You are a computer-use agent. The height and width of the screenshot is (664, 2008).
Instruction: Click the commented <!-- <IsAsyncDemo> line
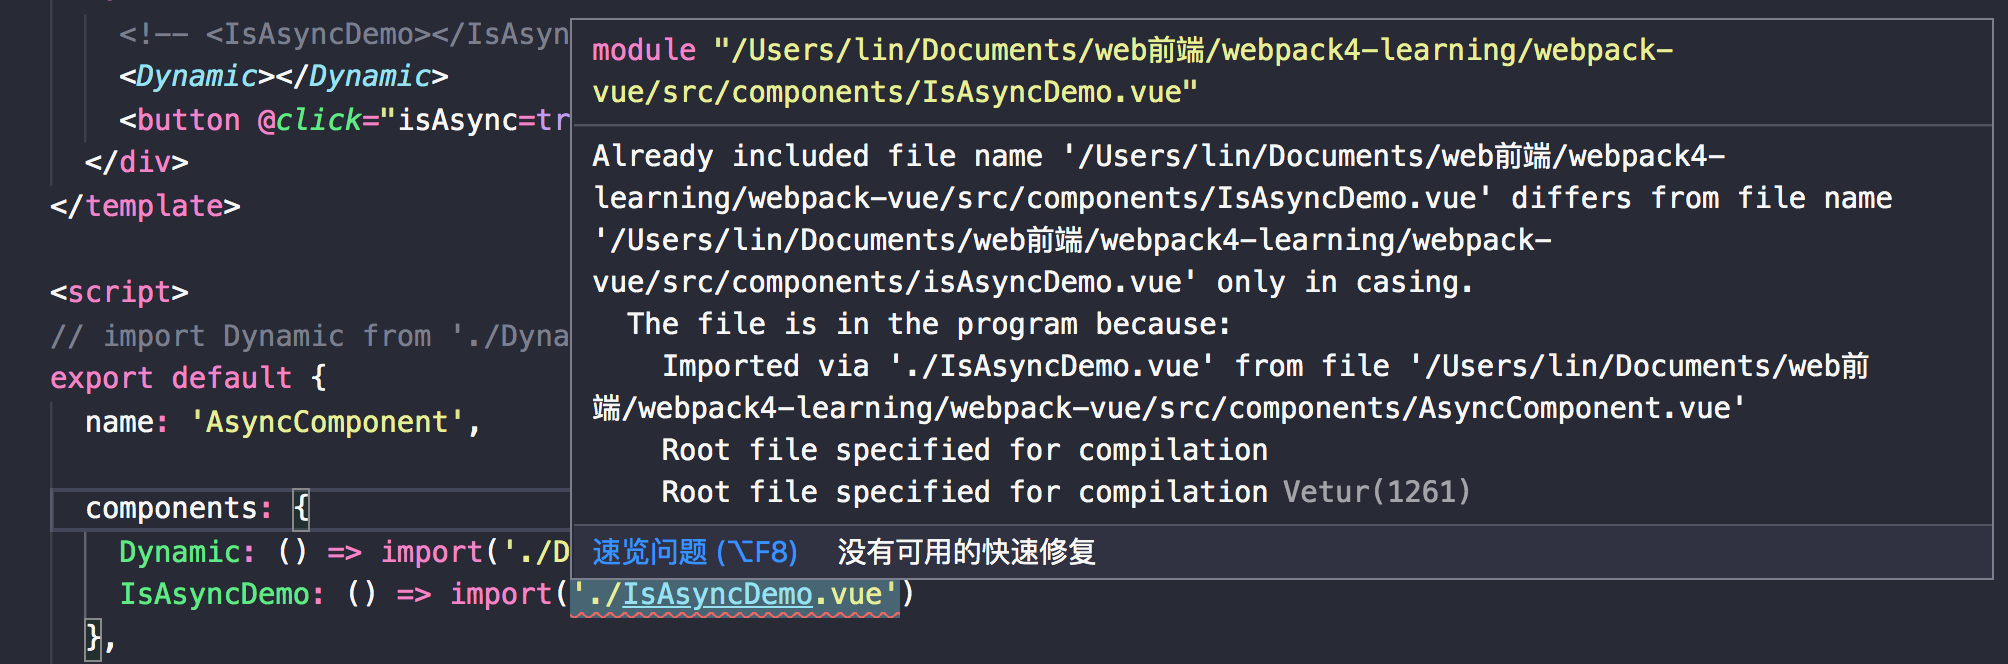coord(330,33)
